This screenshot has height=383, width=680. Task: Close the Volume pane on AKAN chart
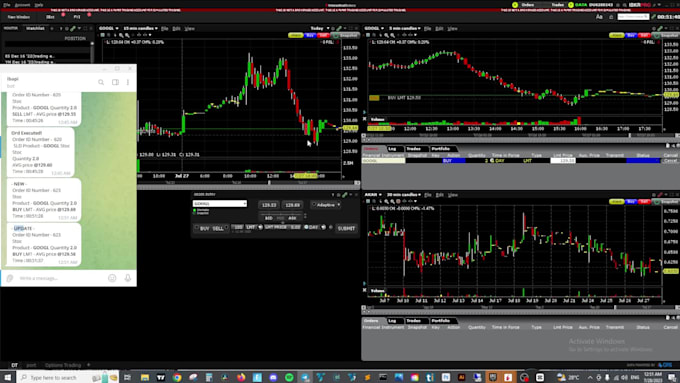pos(364,290)
